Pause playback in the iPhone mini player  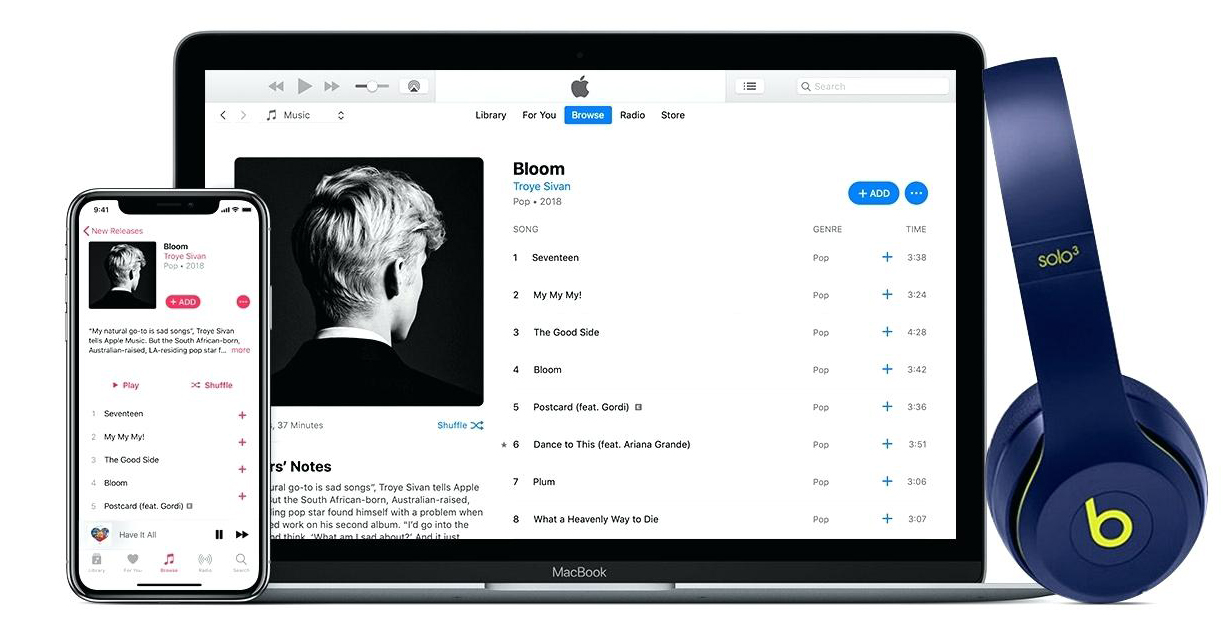pyautogui.click(x=219, y=535)
